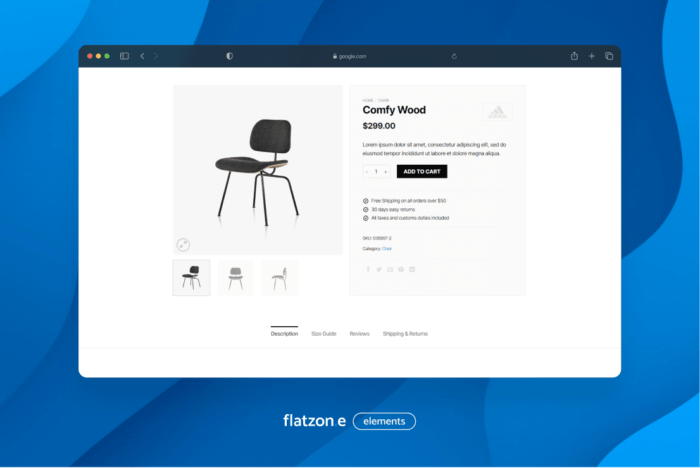Follow the Chair category link
700x468 pixels.
(387, 249)
